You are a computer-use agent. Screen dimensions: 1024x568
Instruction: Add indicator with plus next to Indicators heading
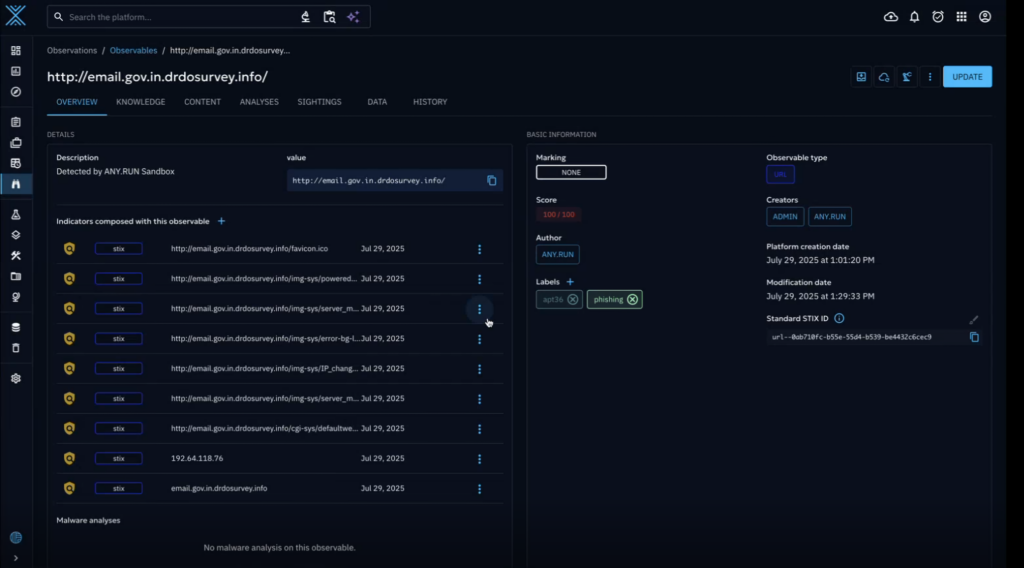click(222, 221)
